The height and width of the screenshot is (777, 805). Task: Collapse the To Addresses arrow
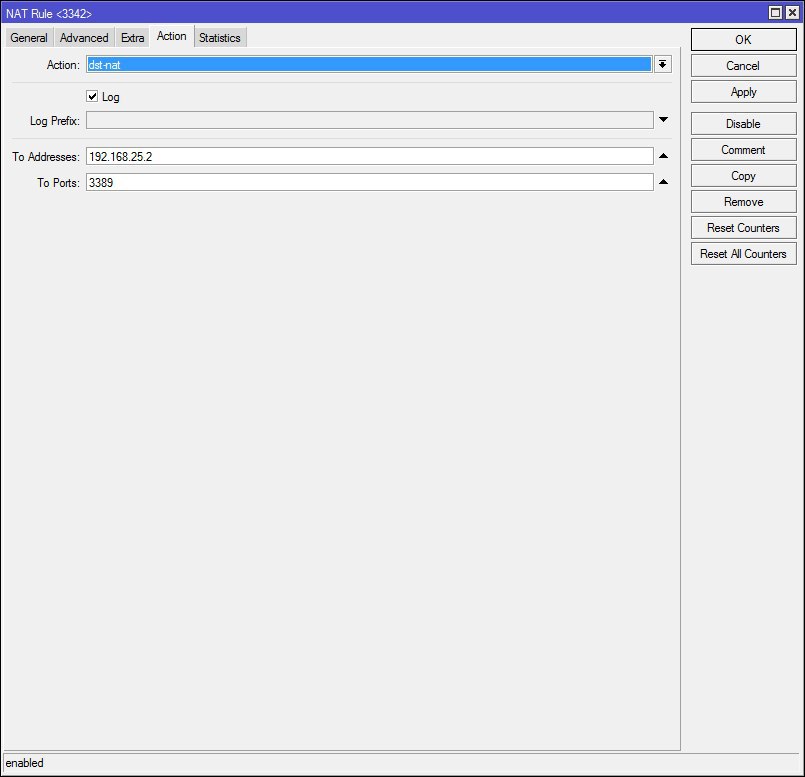click(663, 156)
